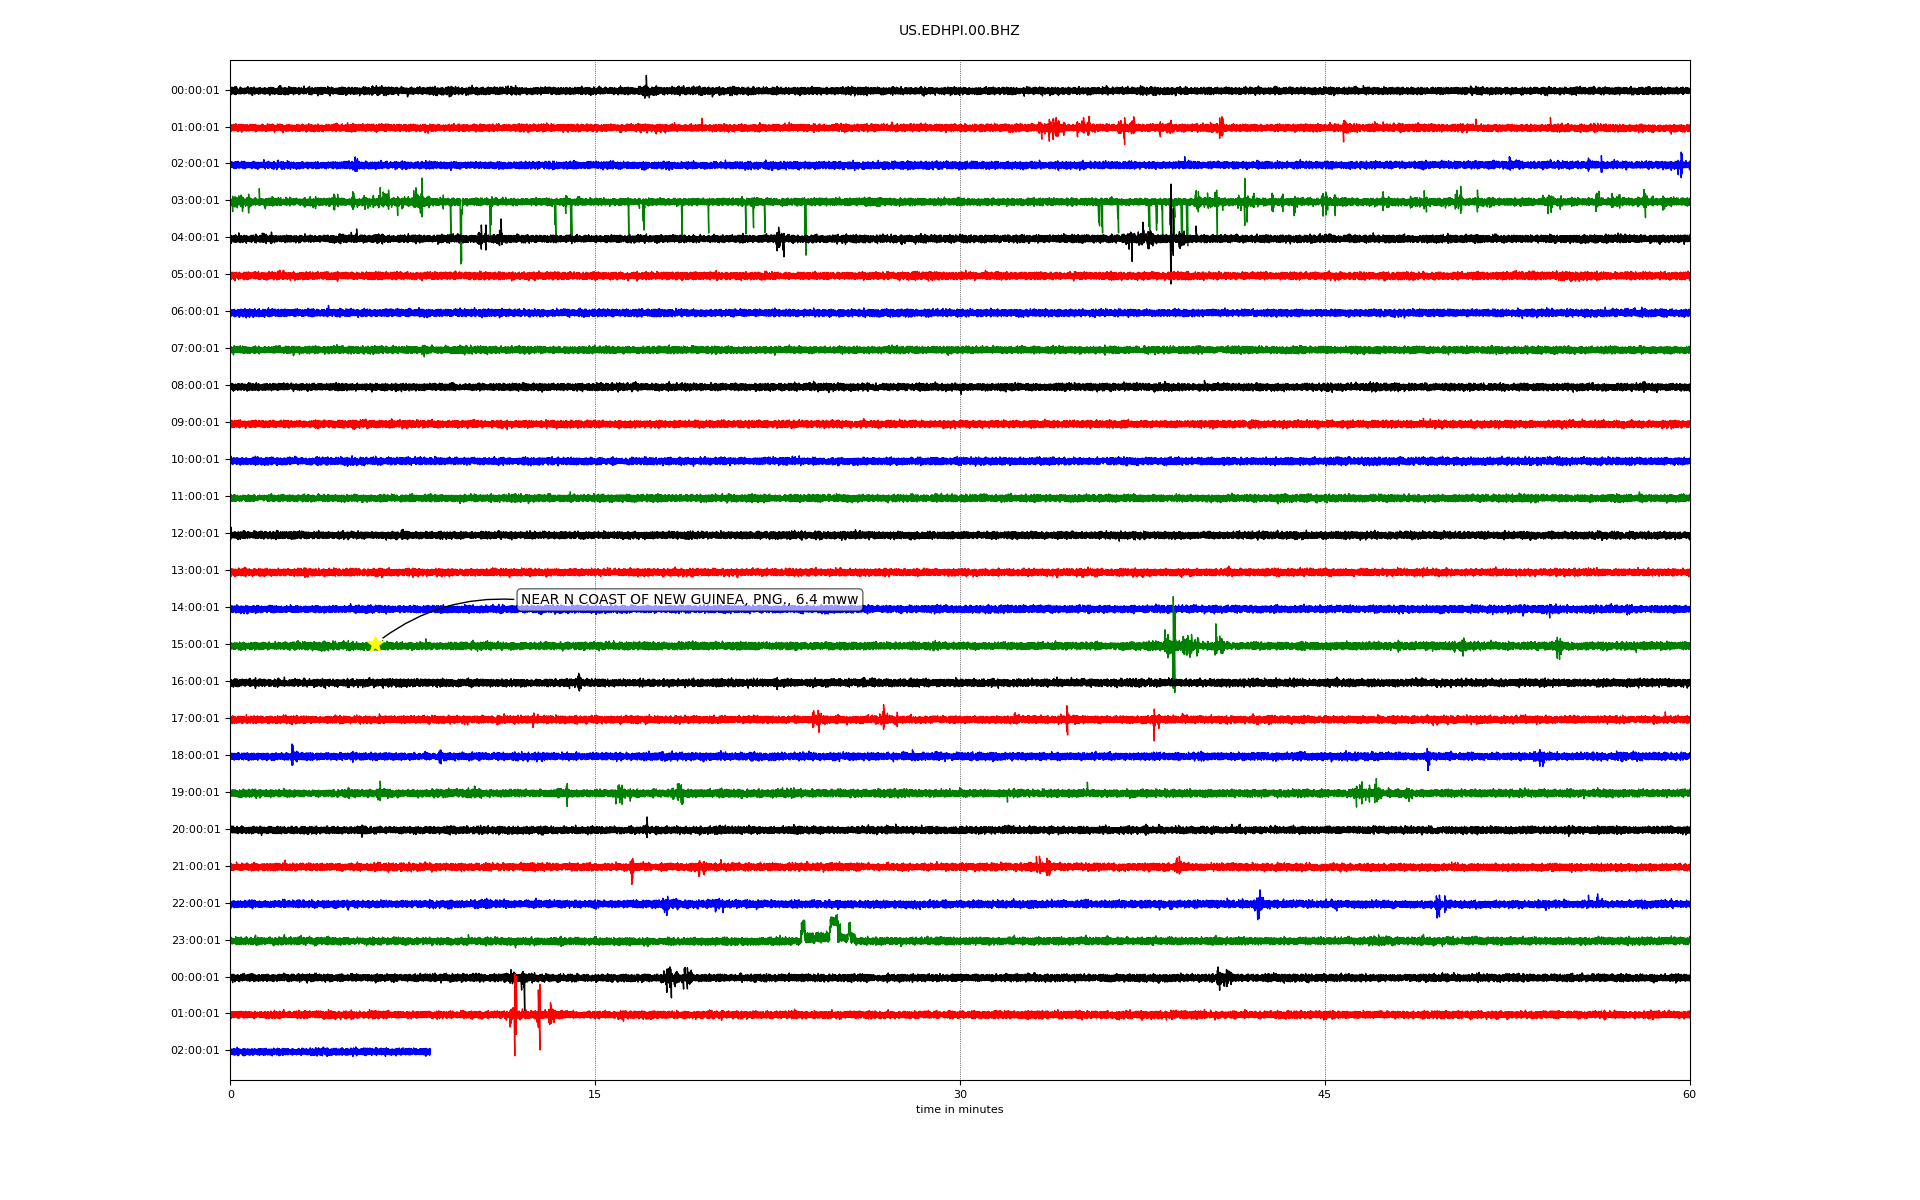
Task: Select the 12:00:01 trace label
Action: (195, 534)
